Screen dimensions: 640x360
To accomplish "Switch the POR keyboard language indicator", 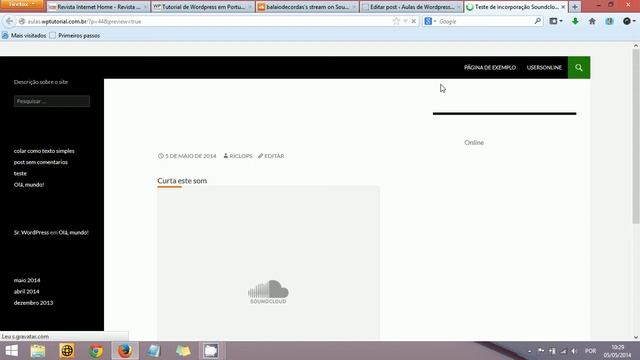I will click(x=590, y=351).
